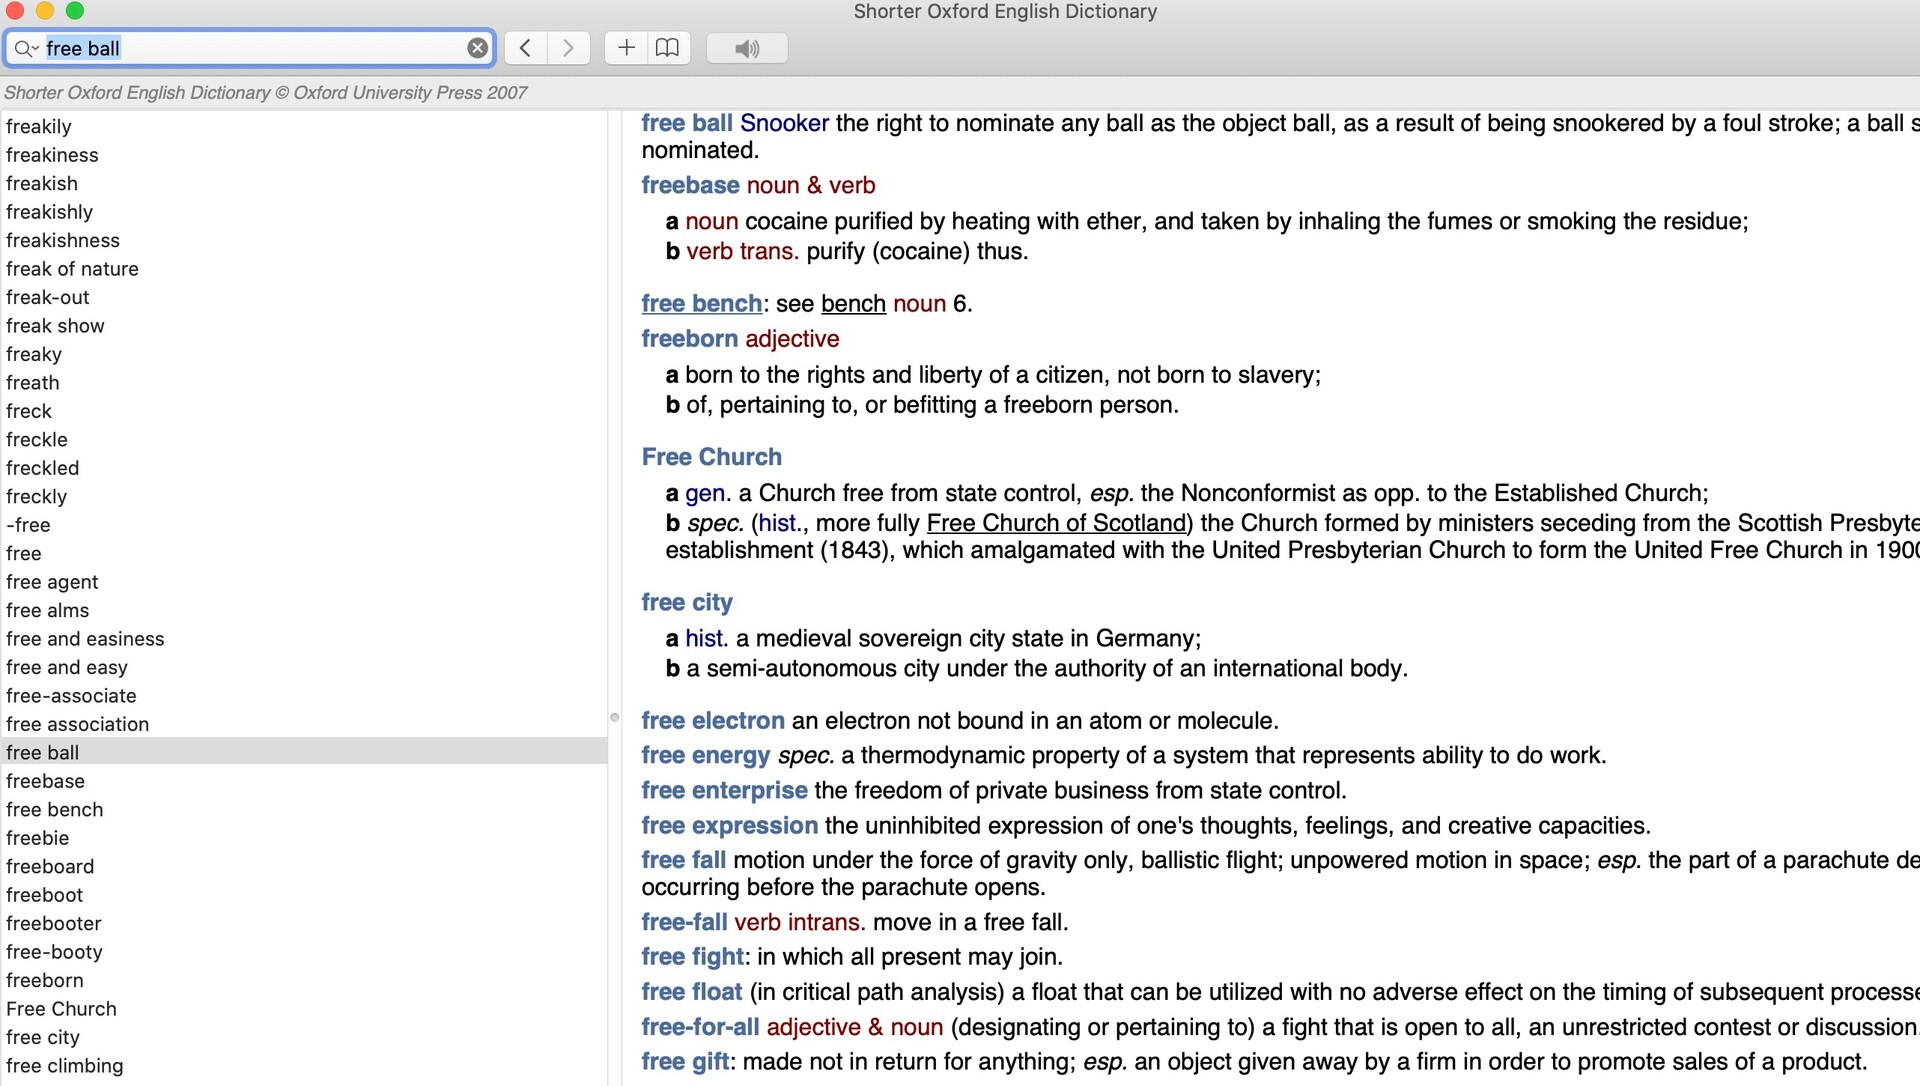Screen dimensions: 1920x1086
Task: Click the 'free float' headword in definitions
Action: (692, 992)
